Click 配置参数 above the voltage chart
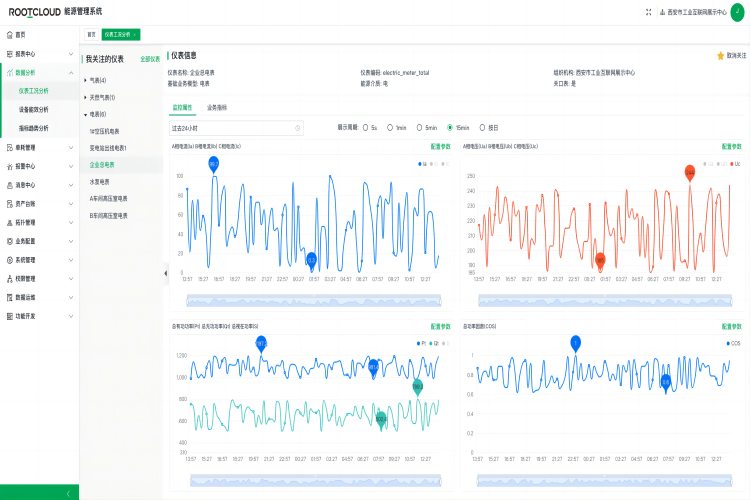 click(731, 146)
